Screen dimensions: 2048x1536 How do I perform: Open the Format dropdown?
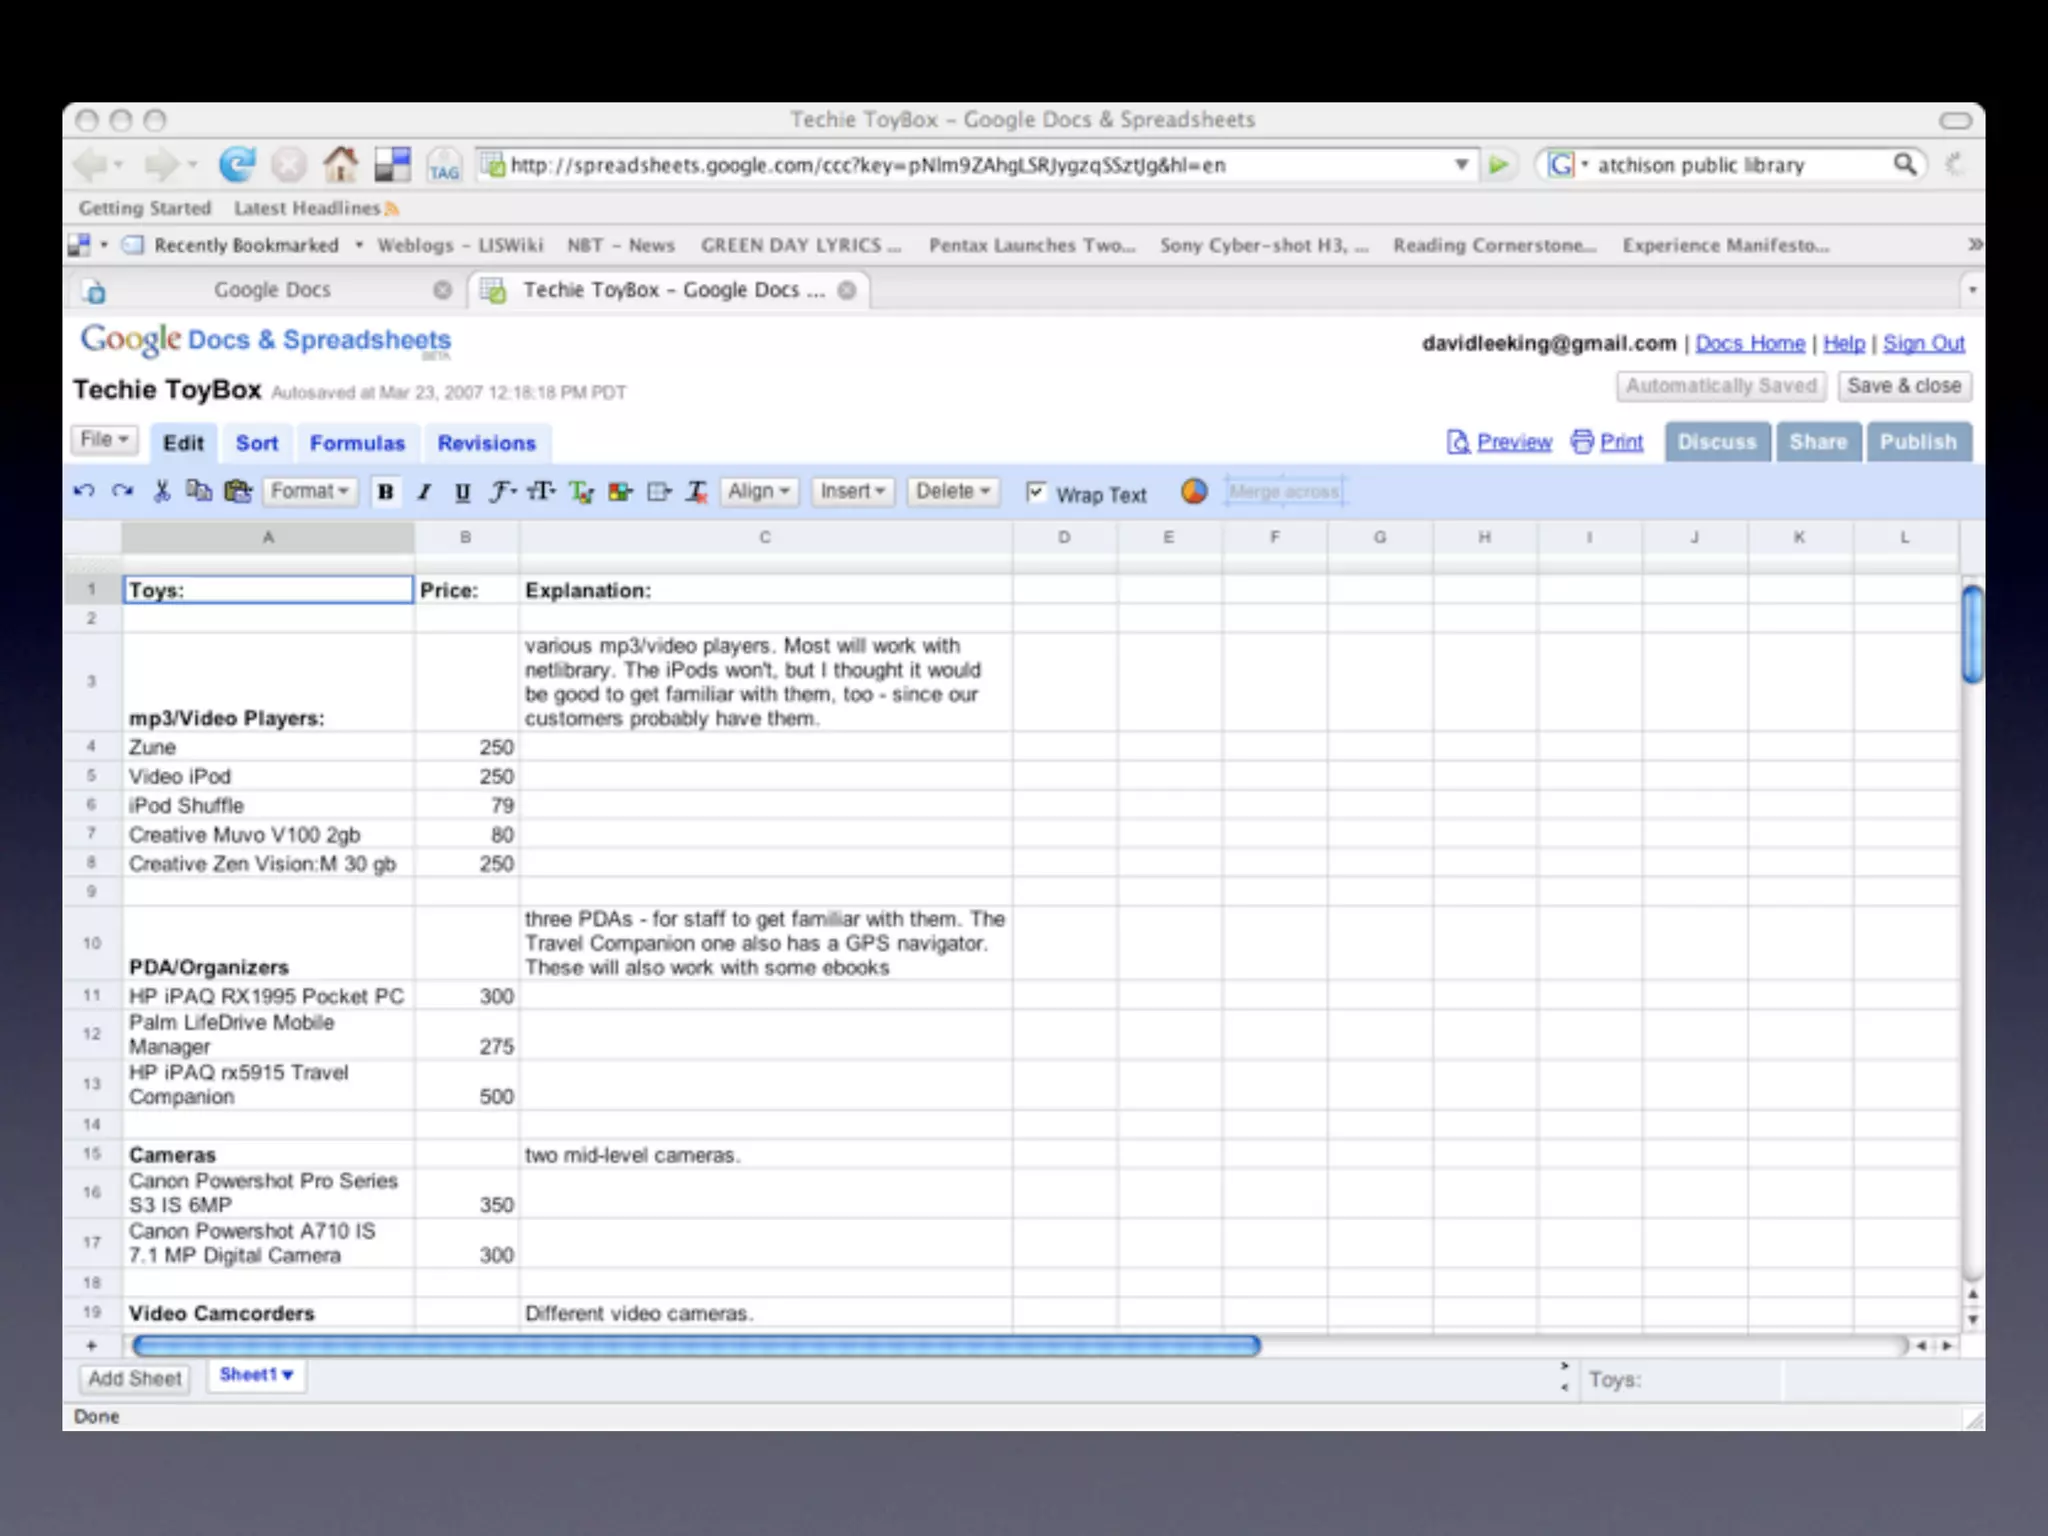[x=309, y=491]
